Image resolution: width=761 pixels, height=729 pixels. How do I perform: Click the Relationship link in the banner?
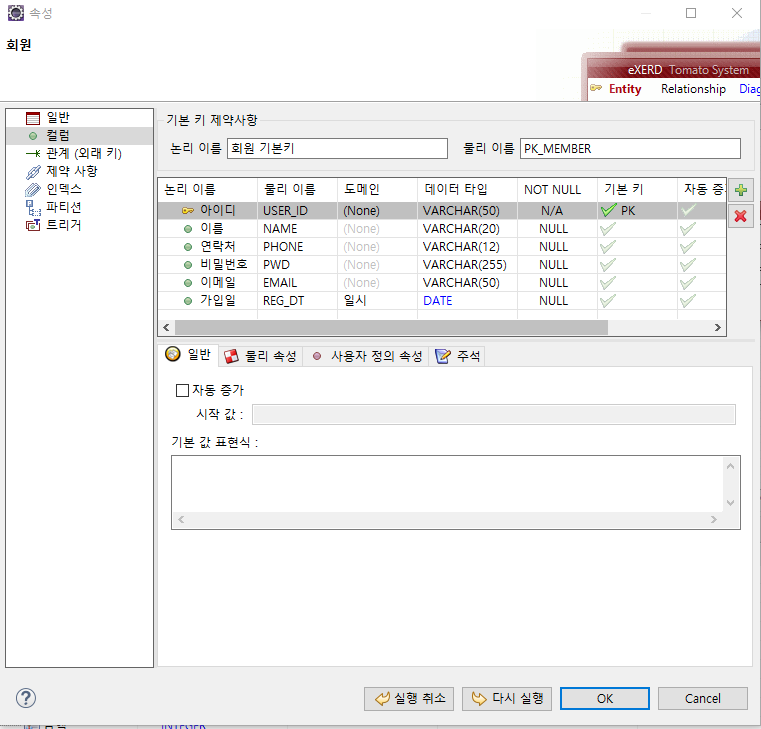tap(693, 89)
